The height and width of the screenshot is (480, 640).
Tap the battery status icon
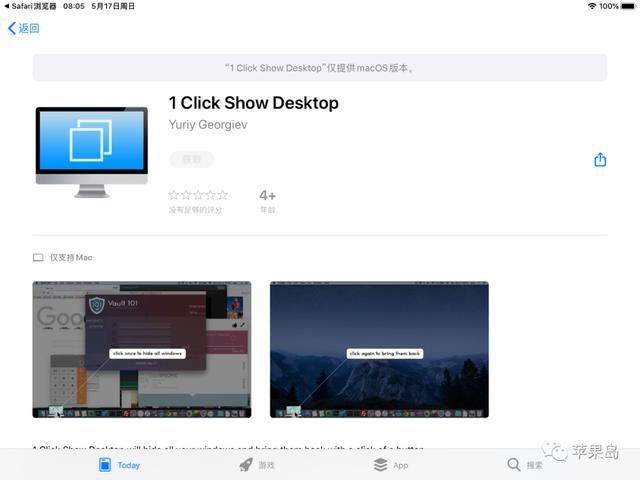pos(629,6)
